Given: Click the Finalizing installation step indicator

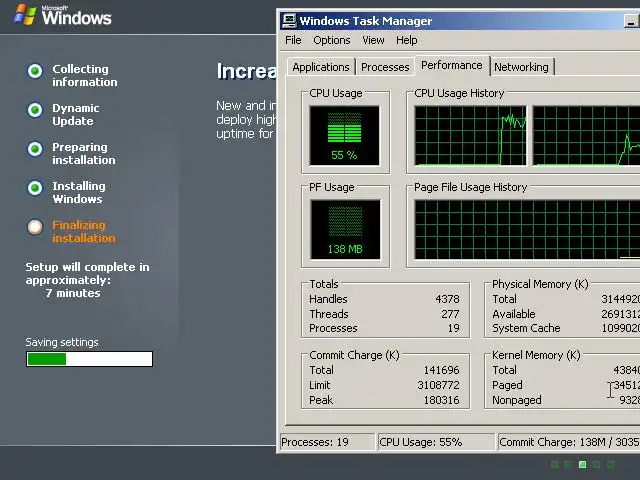Looking at the screenshot, I should click(x=35, y=227).
